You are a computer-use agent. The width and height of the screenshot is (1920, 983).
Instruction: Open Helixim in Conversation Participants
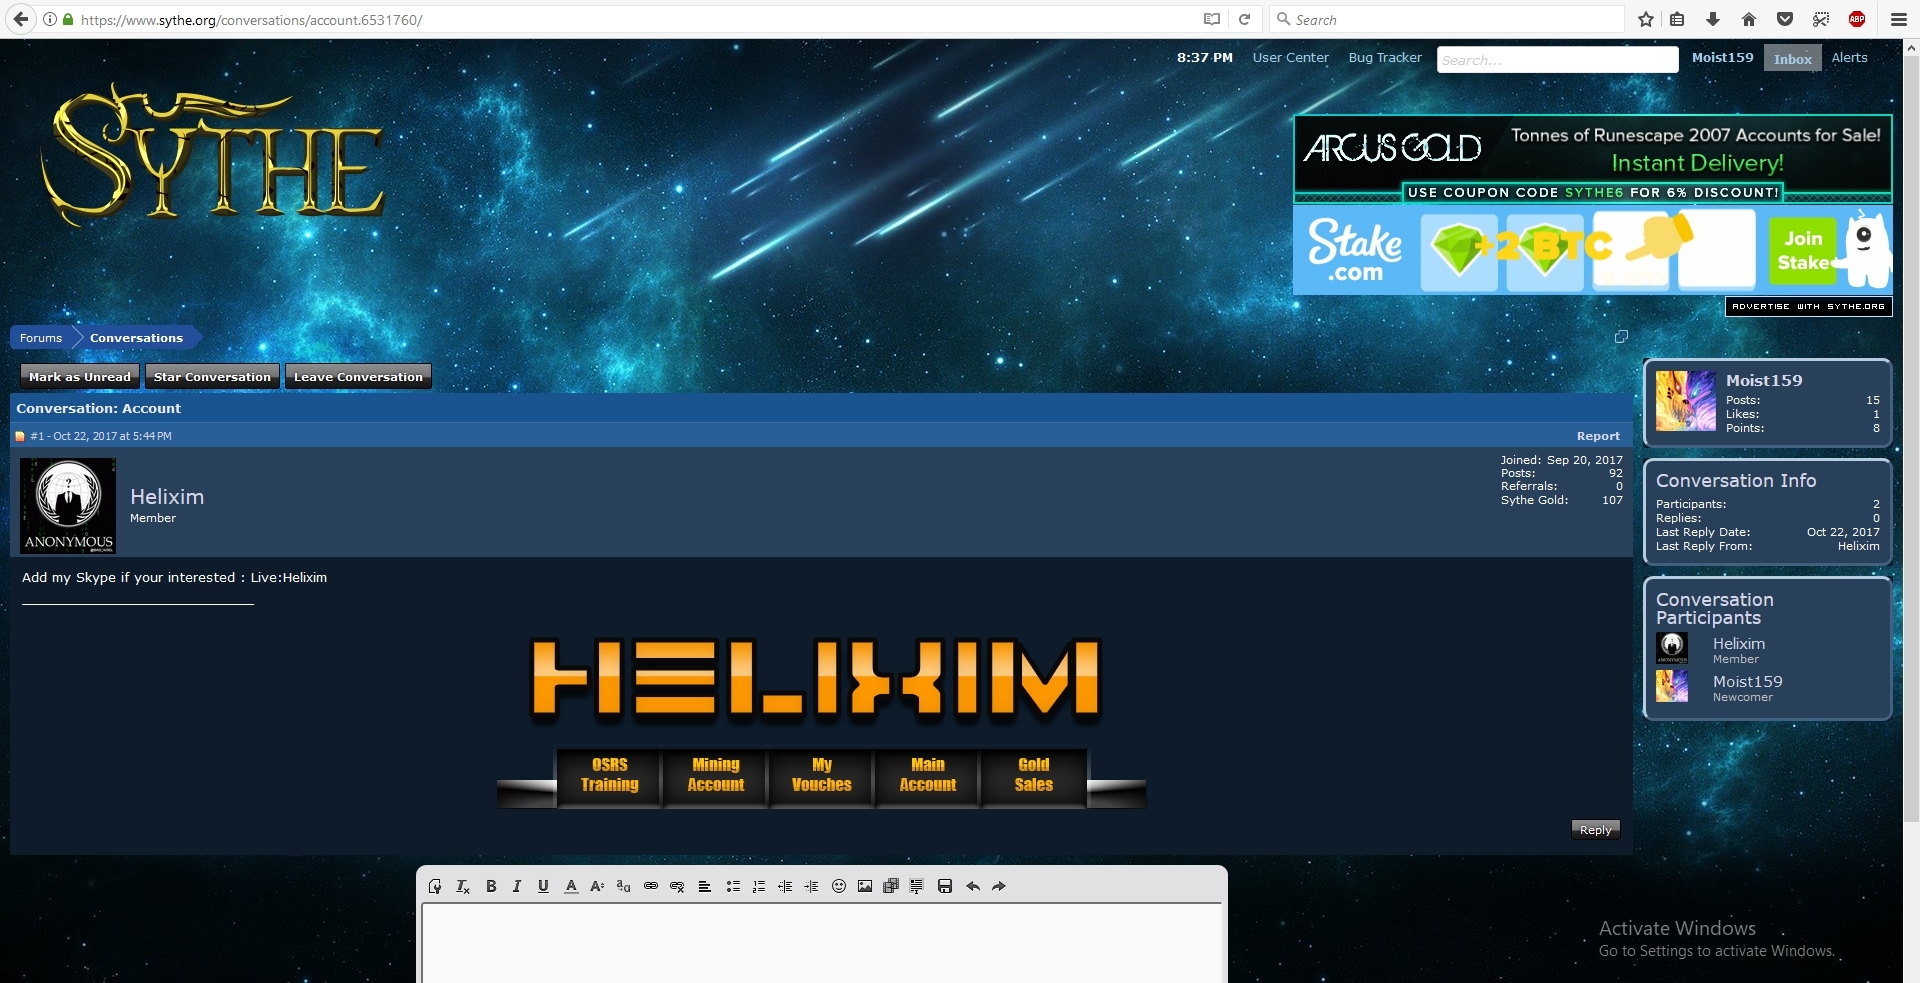(x=1738, y=644)
